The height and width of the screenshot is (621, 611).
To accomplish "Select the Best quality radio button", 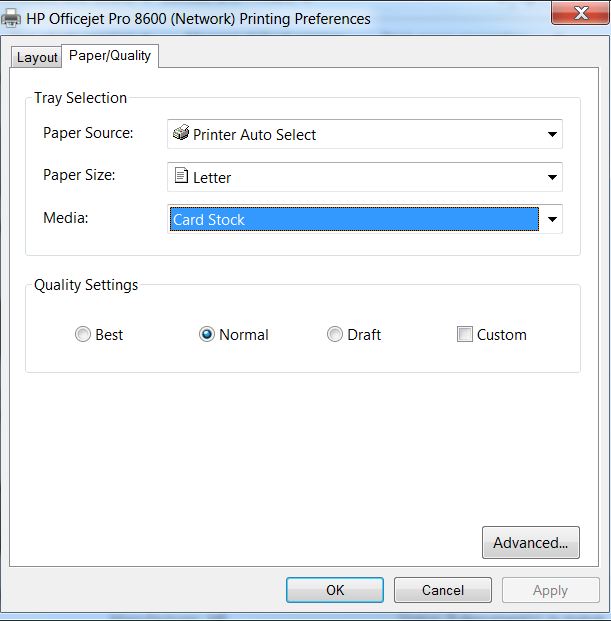I will [83, 334].
